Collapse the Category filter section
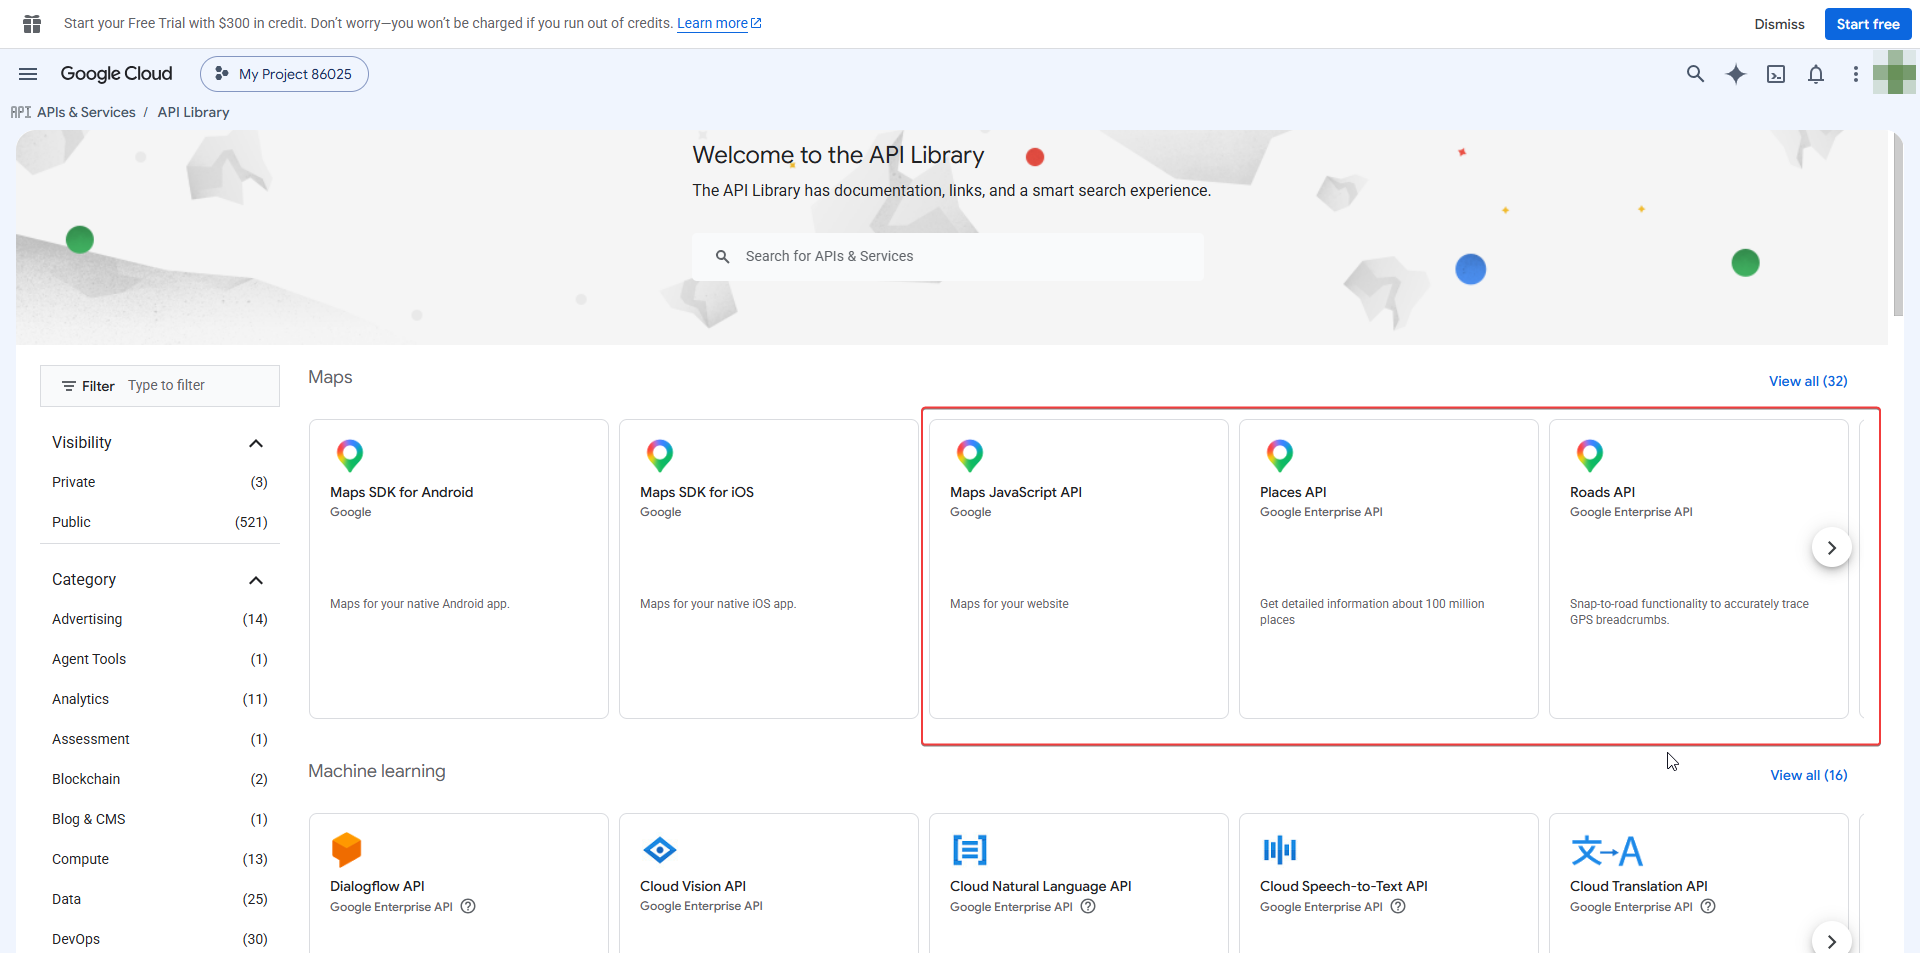1920x953 pixels. coord(256,580)
